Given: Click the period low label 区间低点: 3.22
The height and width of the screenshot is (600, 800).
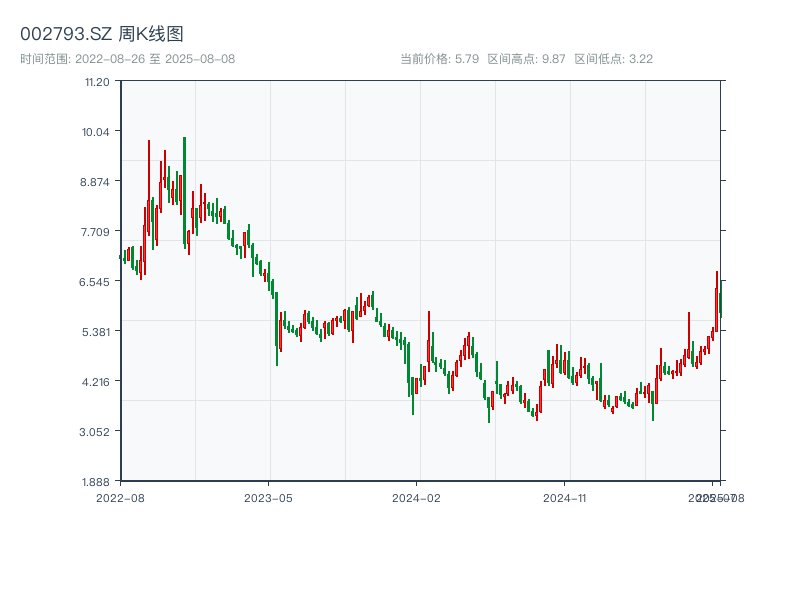Looking at the screenshot, I should point(614,59).
